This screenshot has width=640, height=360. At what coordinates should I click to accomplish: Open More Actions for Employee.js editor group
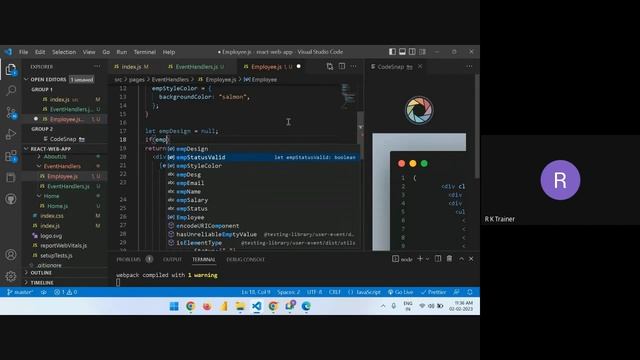(353, 67)
